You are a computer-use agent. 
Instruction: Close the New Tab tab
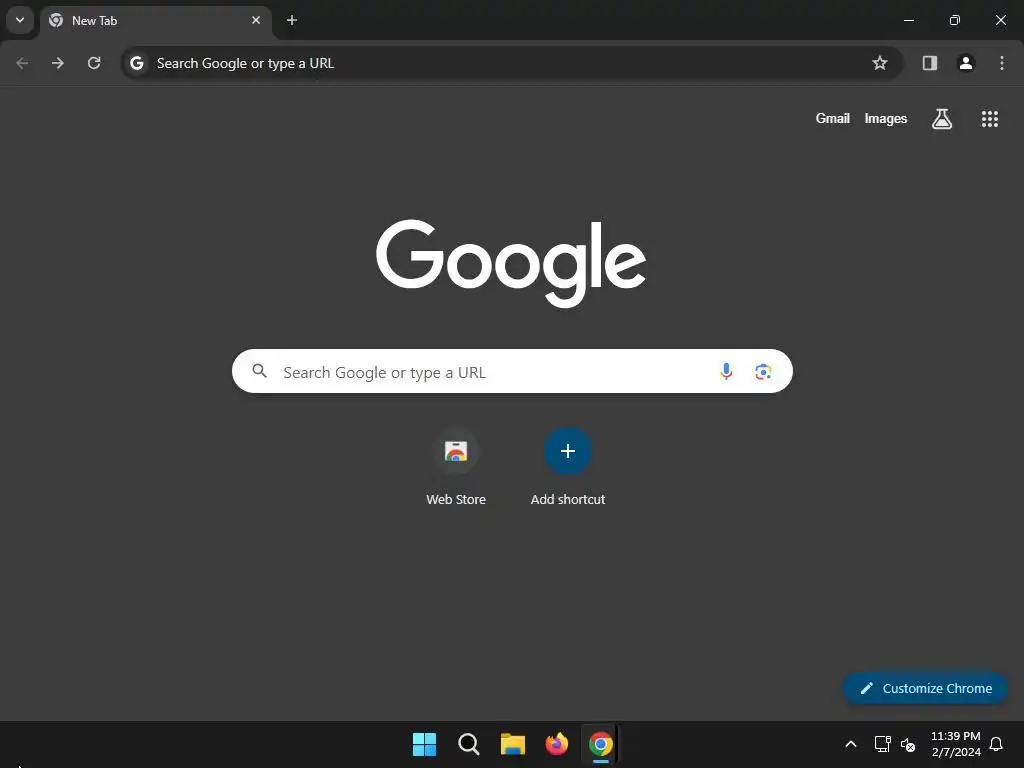(256, 20)
